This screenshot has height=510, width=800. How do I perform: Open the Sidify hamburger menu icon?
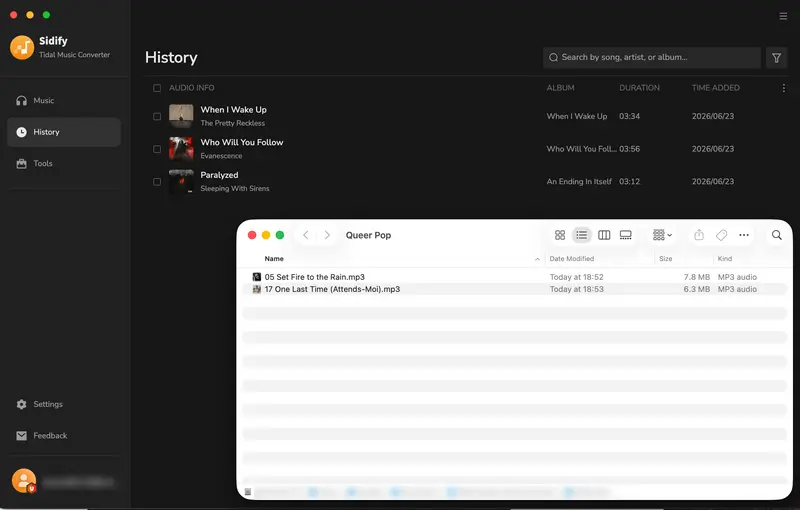pos(783,16)
